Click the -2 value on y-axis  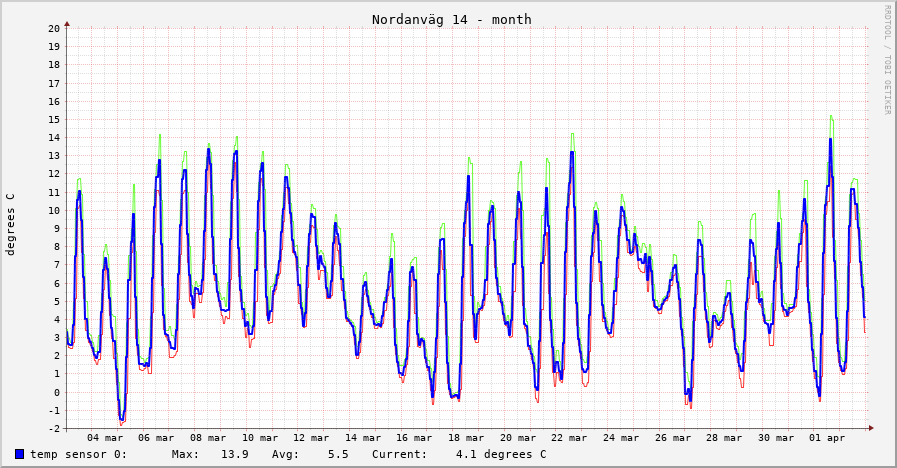pos(54,428)
